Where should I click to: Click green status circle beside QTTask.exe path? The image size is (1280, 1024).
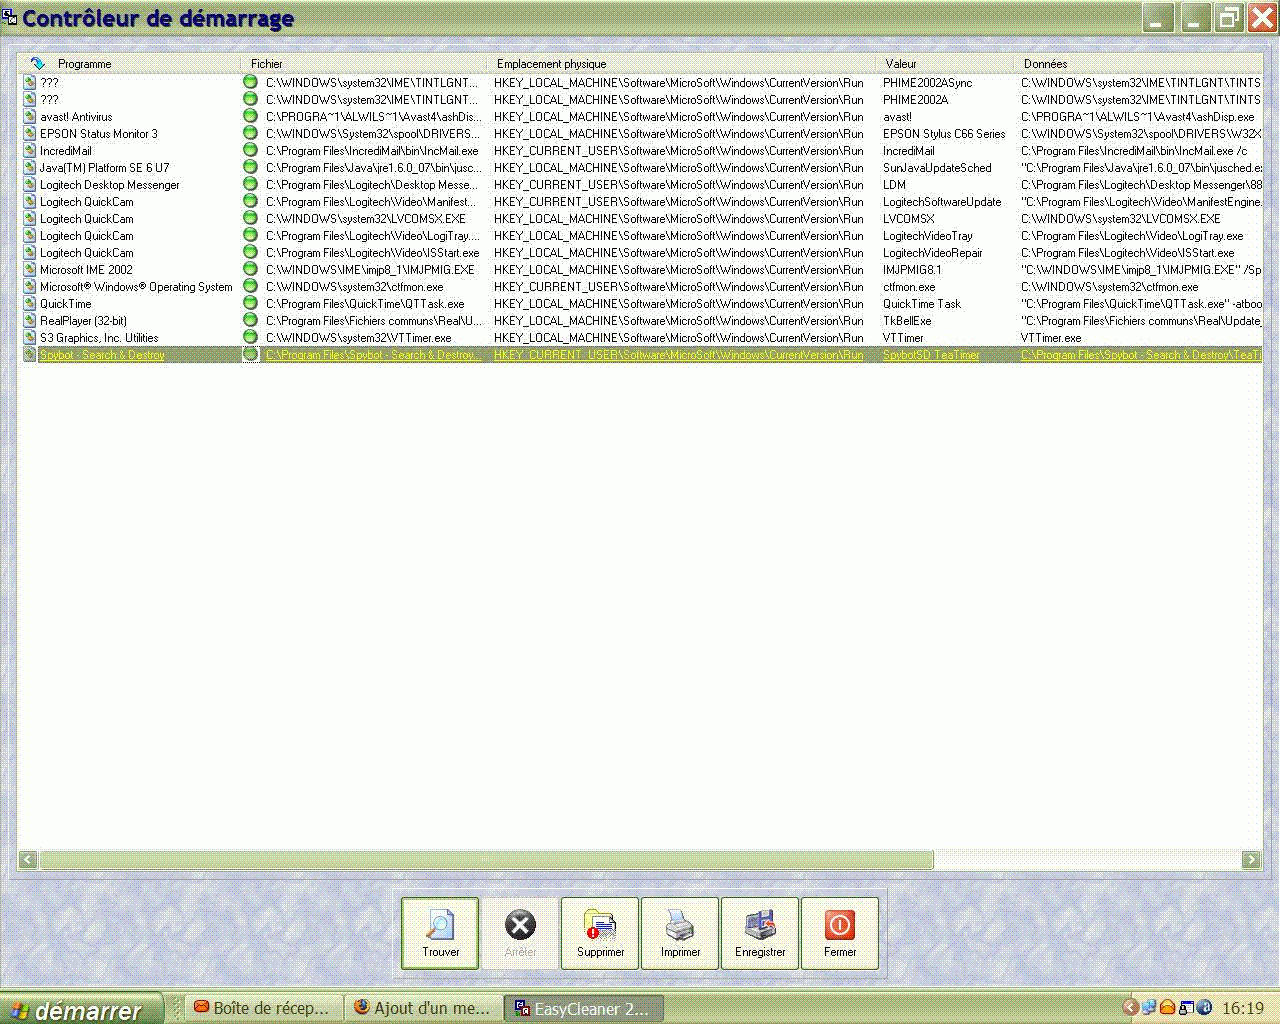pos(250,304)
